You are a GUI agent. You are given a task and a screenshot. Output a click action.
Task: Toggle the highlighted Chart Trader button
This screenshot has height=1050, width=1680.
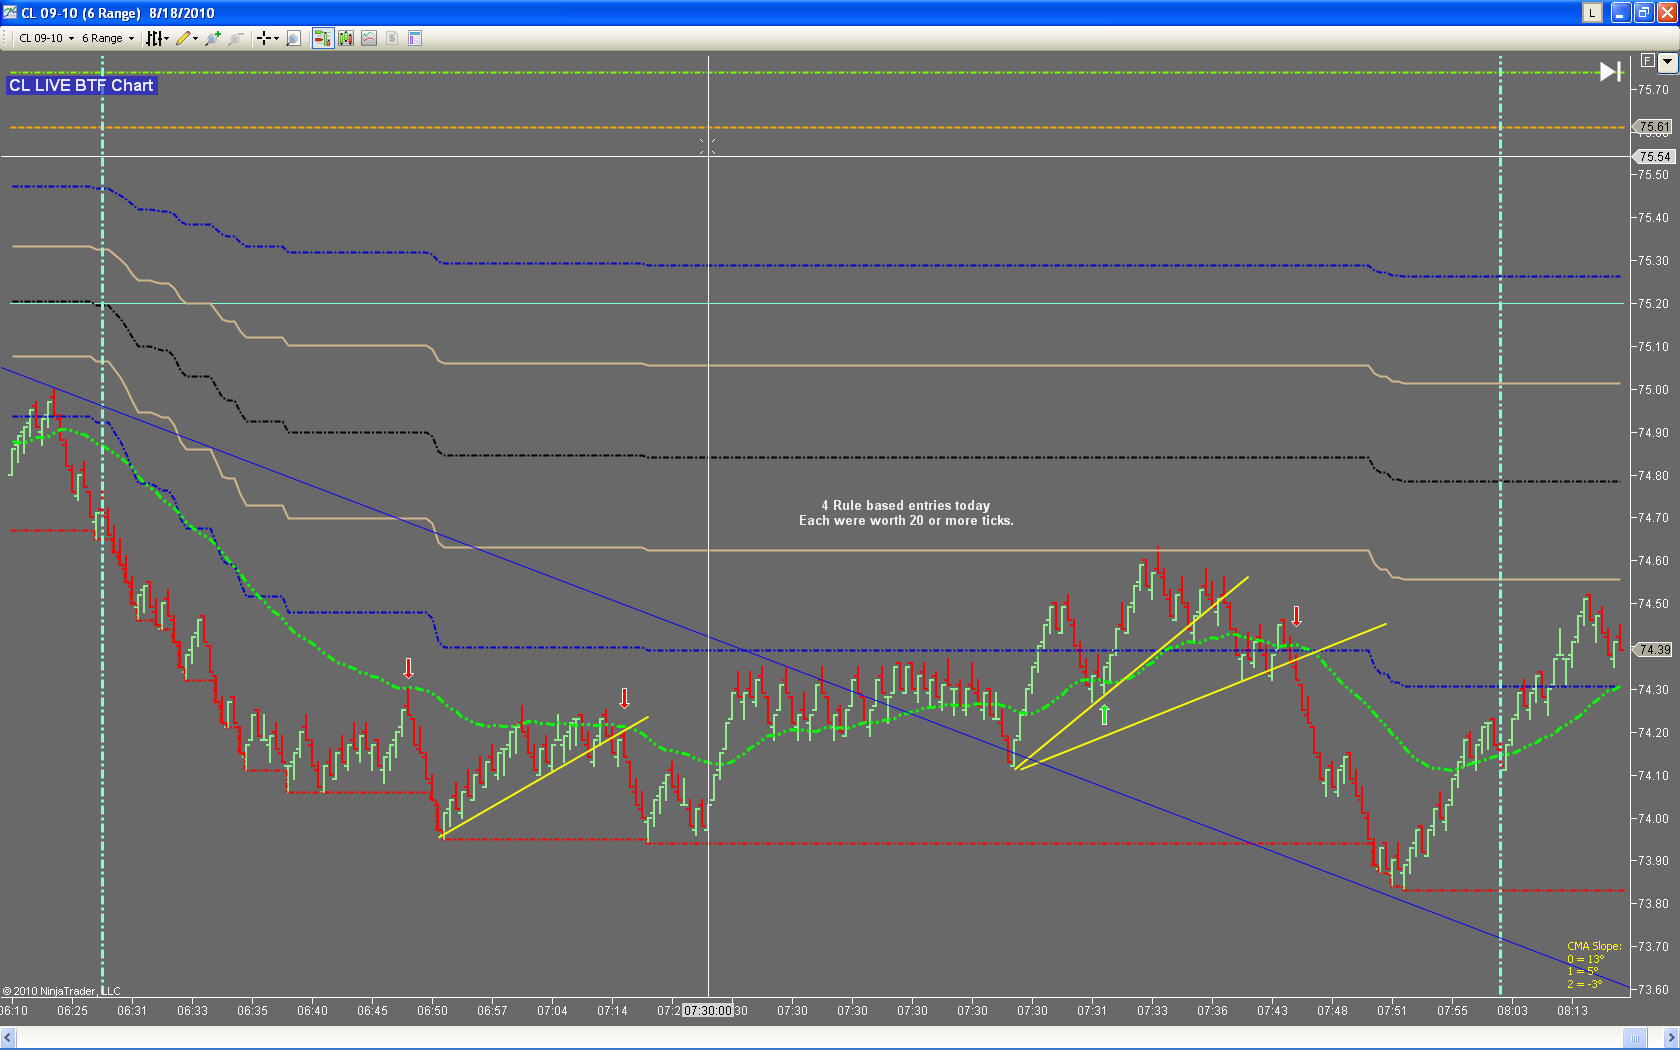coord(322,38)
